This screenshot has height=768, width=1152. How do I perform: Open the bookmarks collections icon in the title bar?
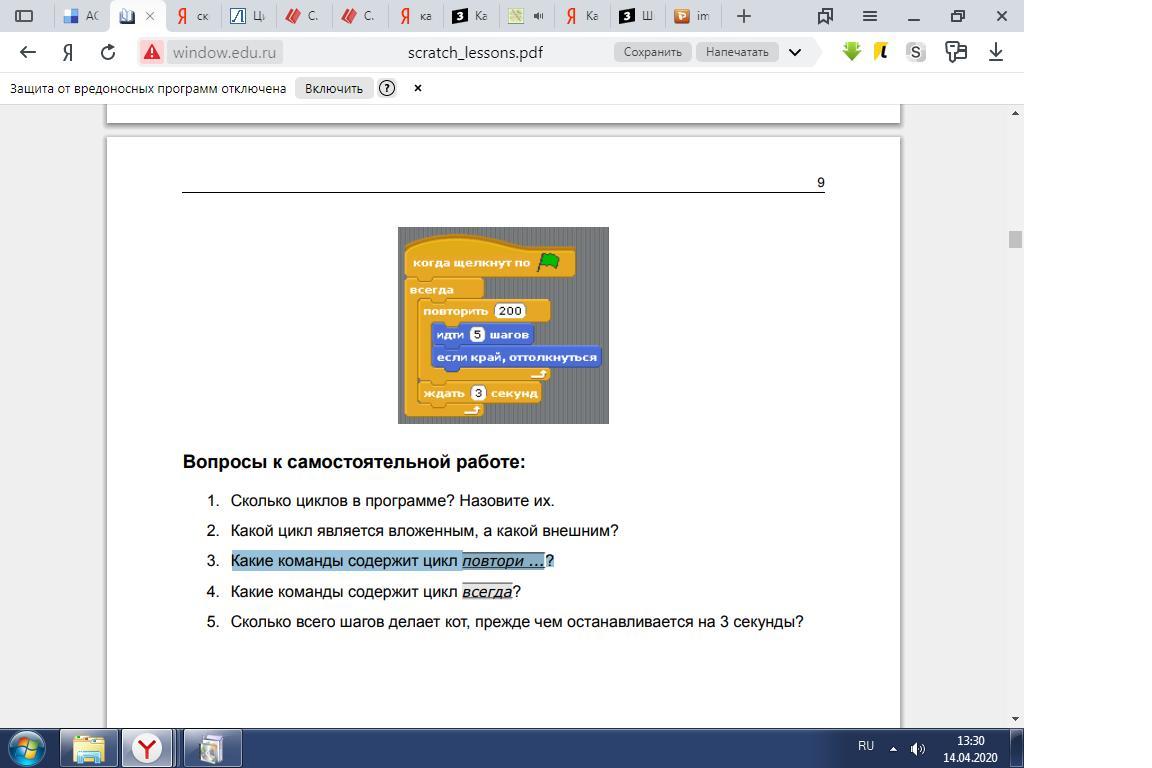[x=825, y=16]
